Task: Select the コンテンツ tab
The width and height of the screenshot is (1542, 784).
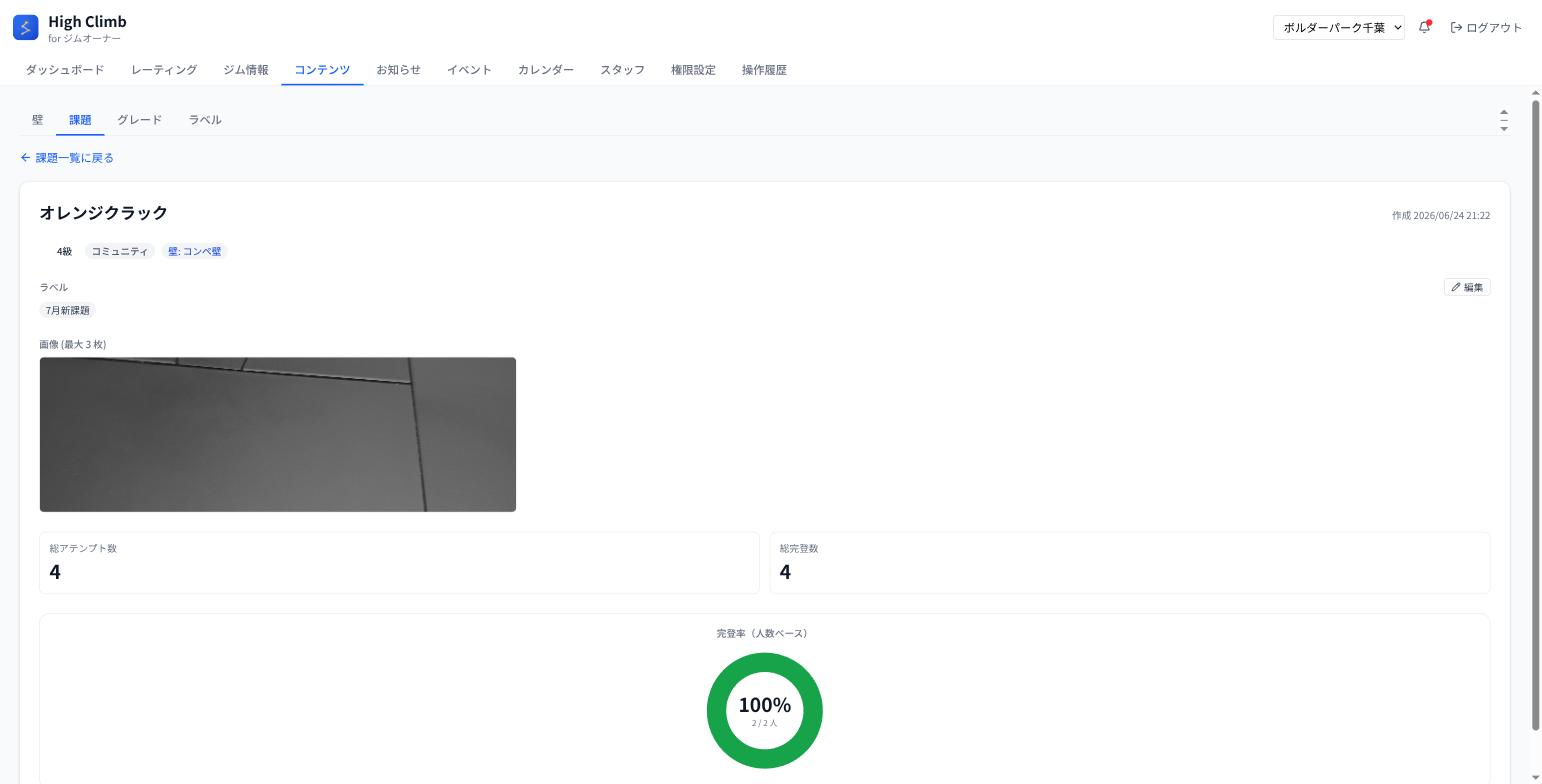Action: click(322, 70)
